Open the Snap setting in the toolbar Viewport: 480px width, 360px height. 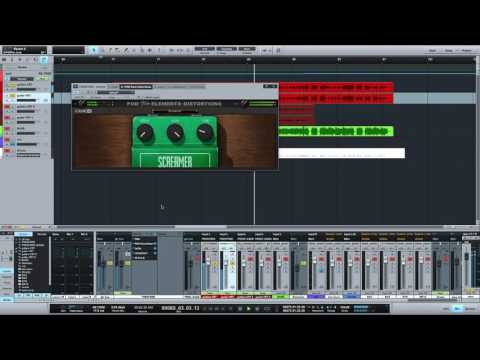click(x=247, y=50)
